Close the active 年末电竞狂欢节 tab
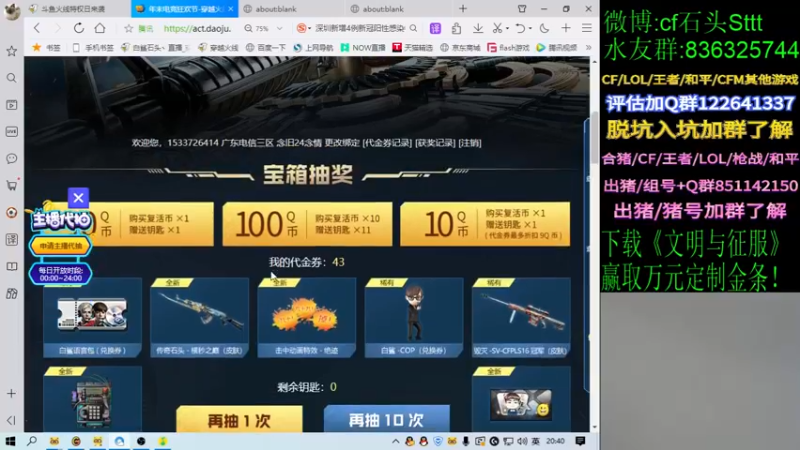Screen dimensions: 800x450 click(x=231, y=9)
